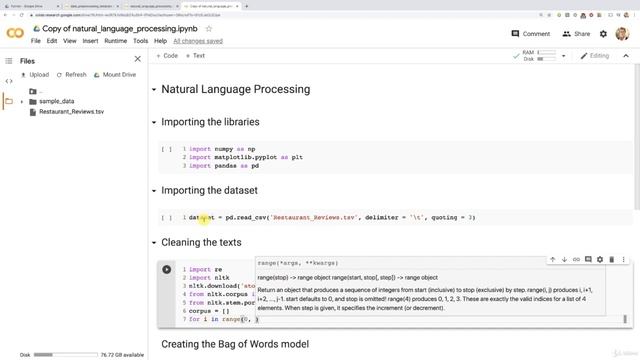Close the Files panel
640x360 pixels.
(138, 59)
